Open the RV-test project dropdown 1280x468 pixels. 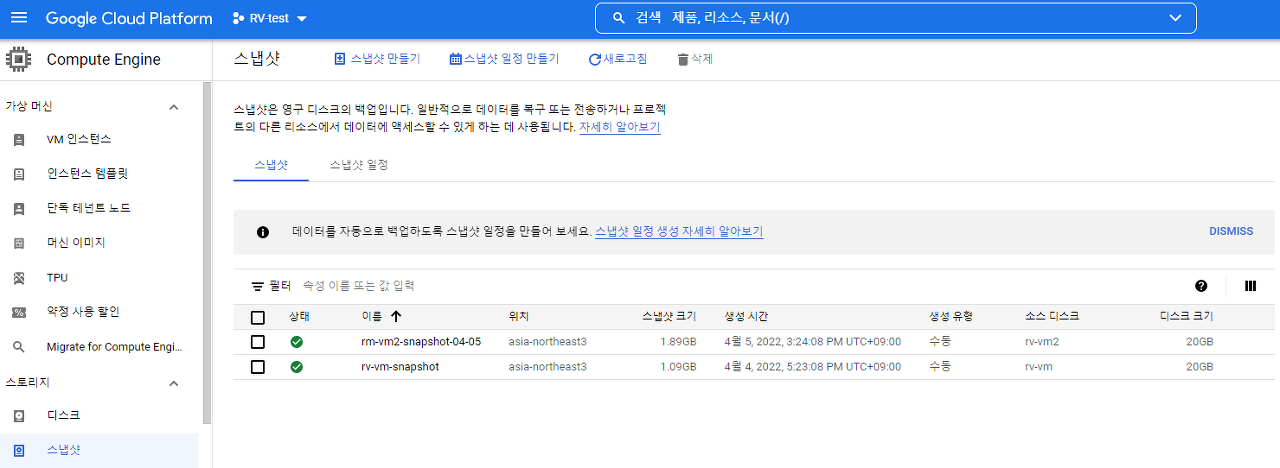coord(270,18)
